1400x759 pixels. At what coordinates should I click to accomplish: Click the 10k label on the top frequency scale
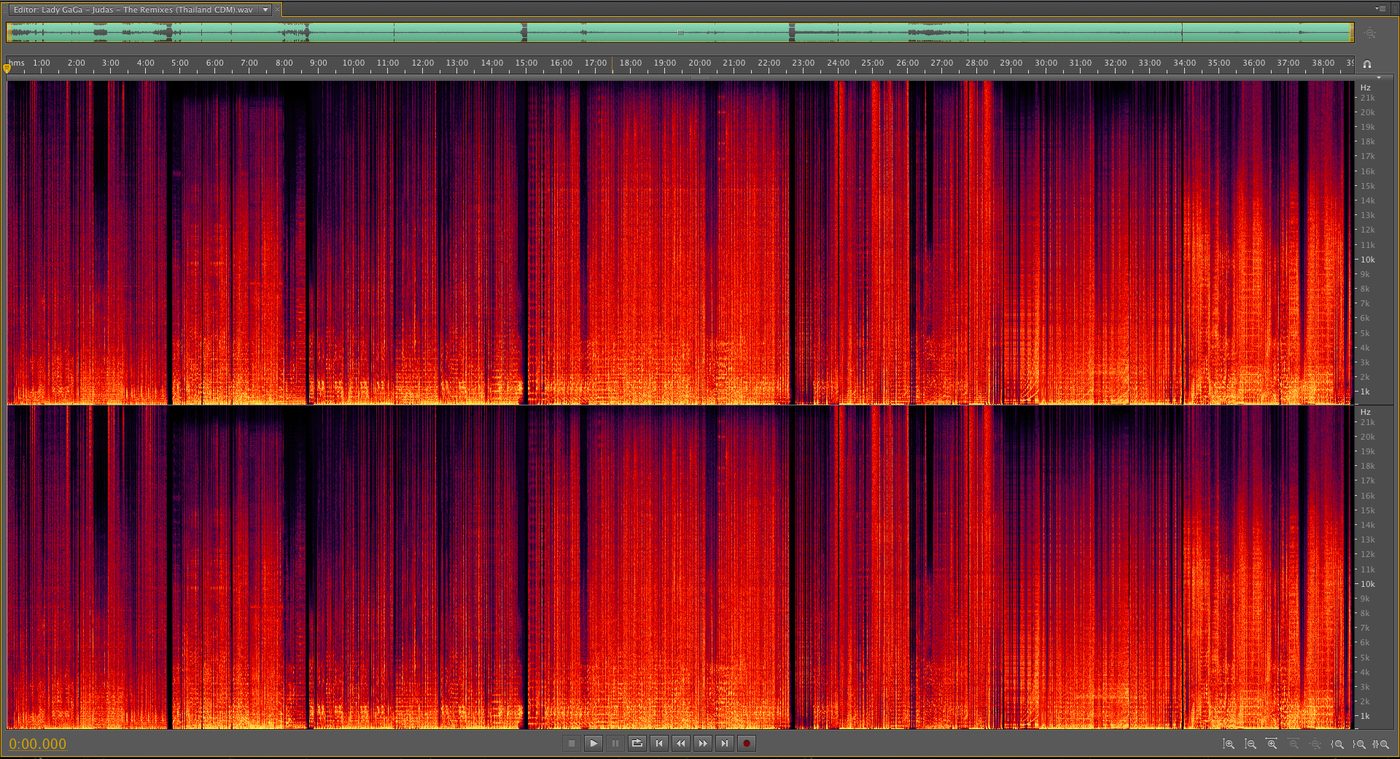(1367, 259)
